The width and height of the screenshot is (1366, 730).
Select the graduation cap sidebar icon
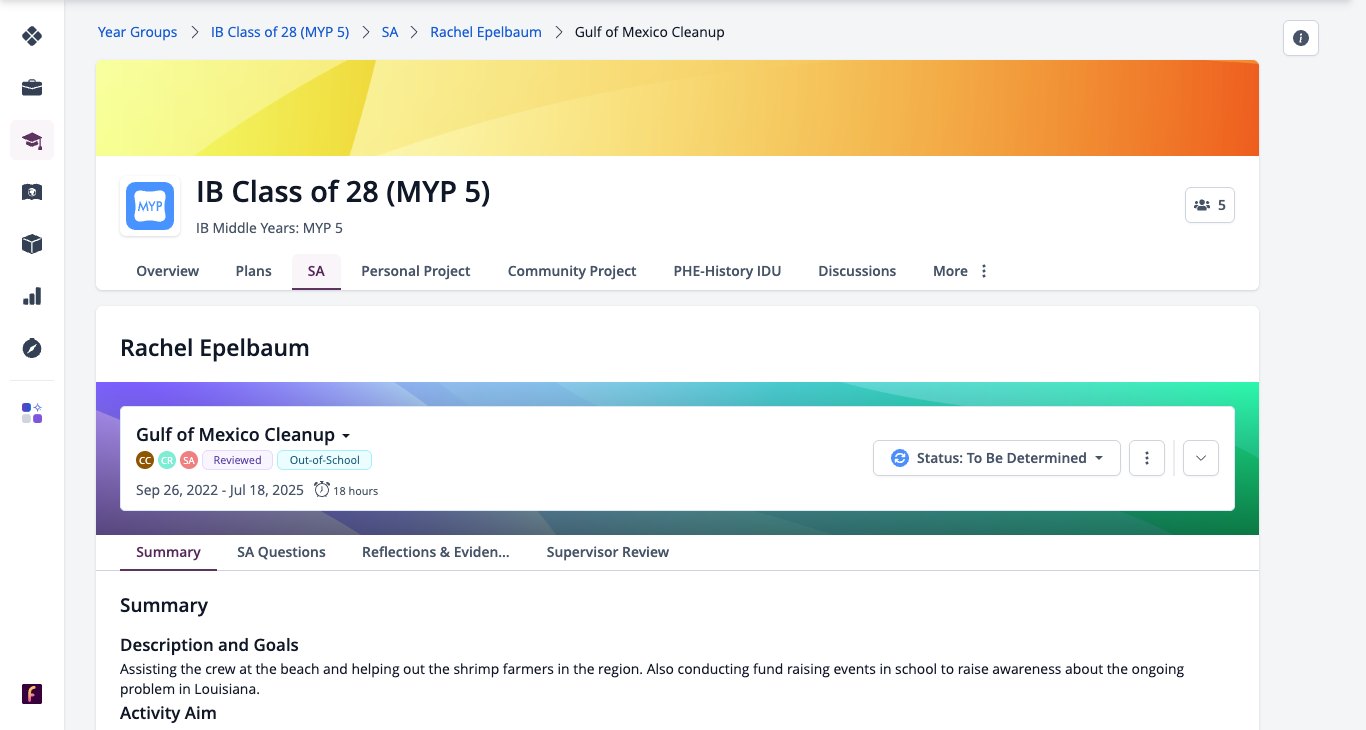coord(32,140)
